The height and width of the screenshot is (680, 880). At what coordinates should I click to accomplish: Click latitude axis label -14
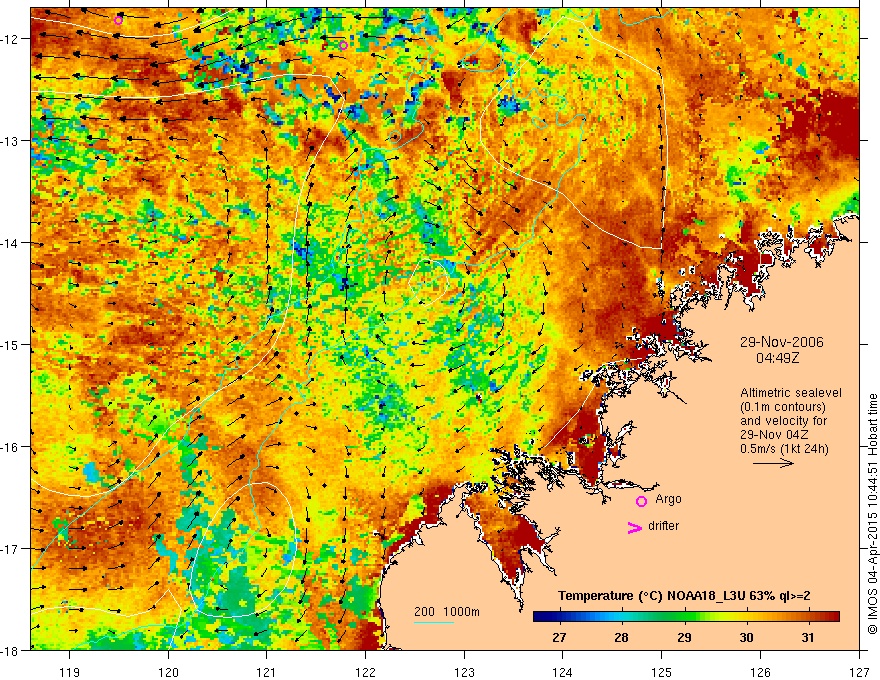click(10, 243)
